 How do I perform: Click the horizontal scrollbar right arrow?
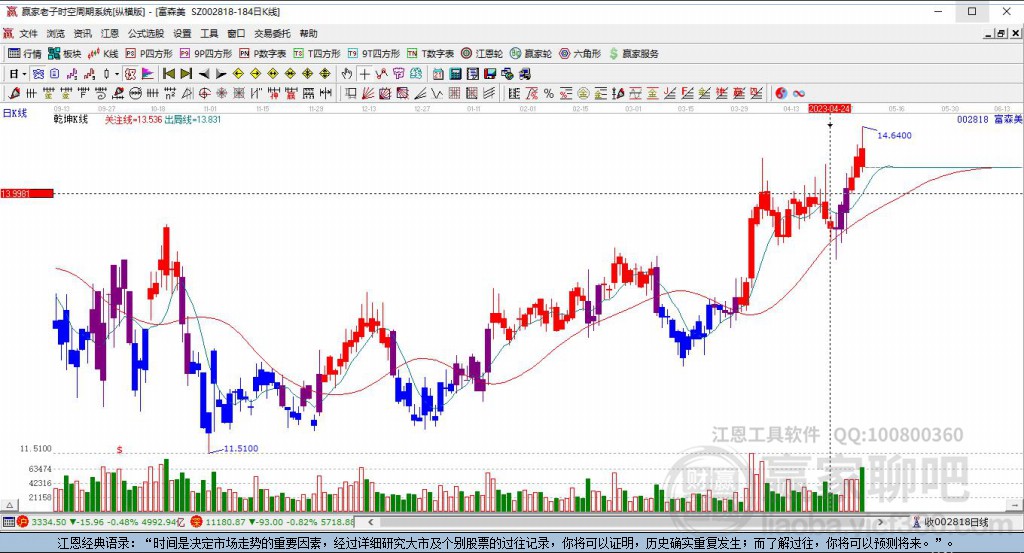[880, 522]
